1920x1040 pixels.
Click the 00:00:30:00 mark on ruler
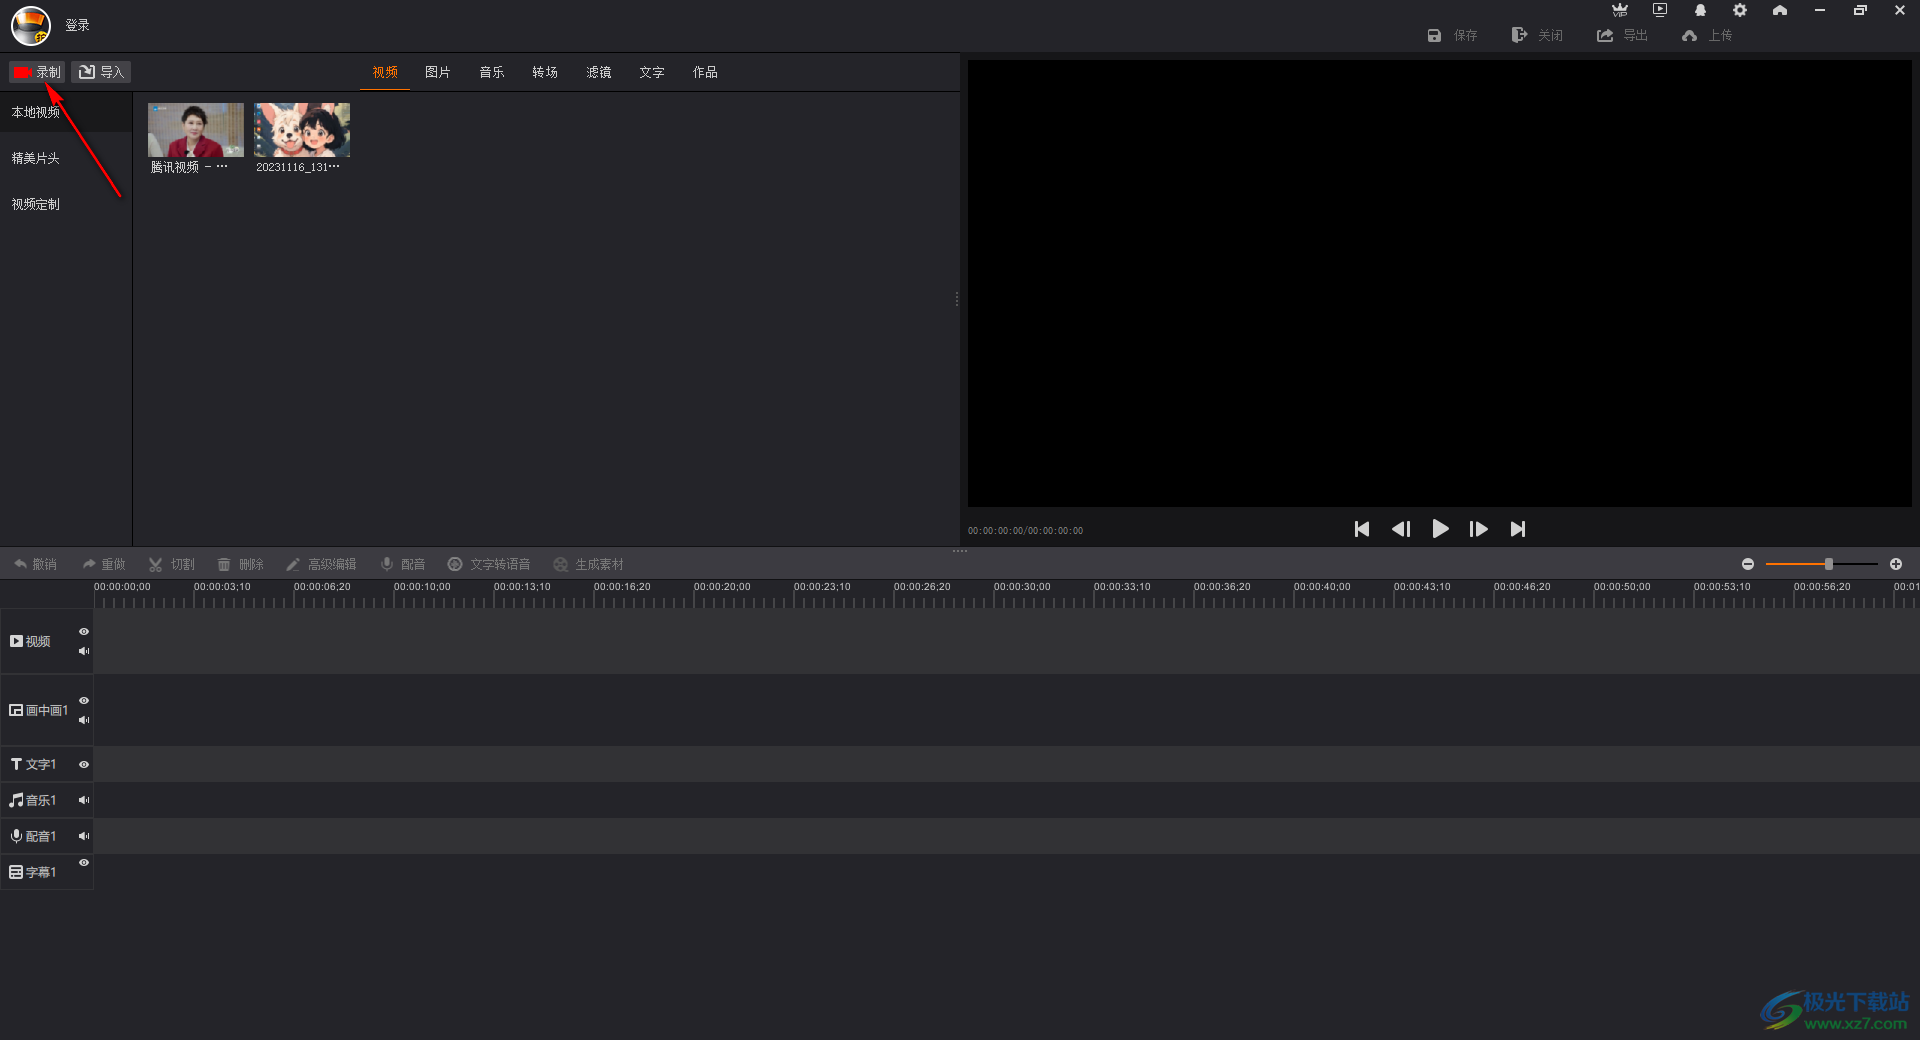point(1022,587)
